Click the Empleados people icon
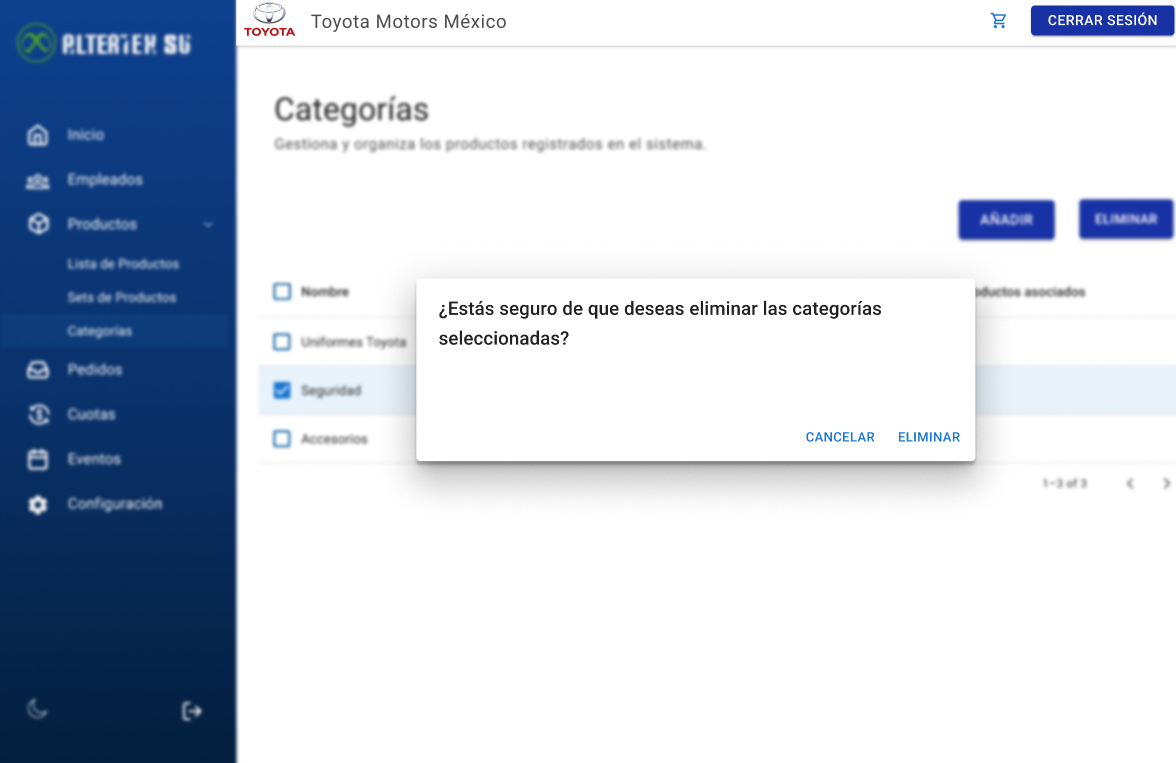Screen dimensions: 1176x763 click(x=38, y=180)
